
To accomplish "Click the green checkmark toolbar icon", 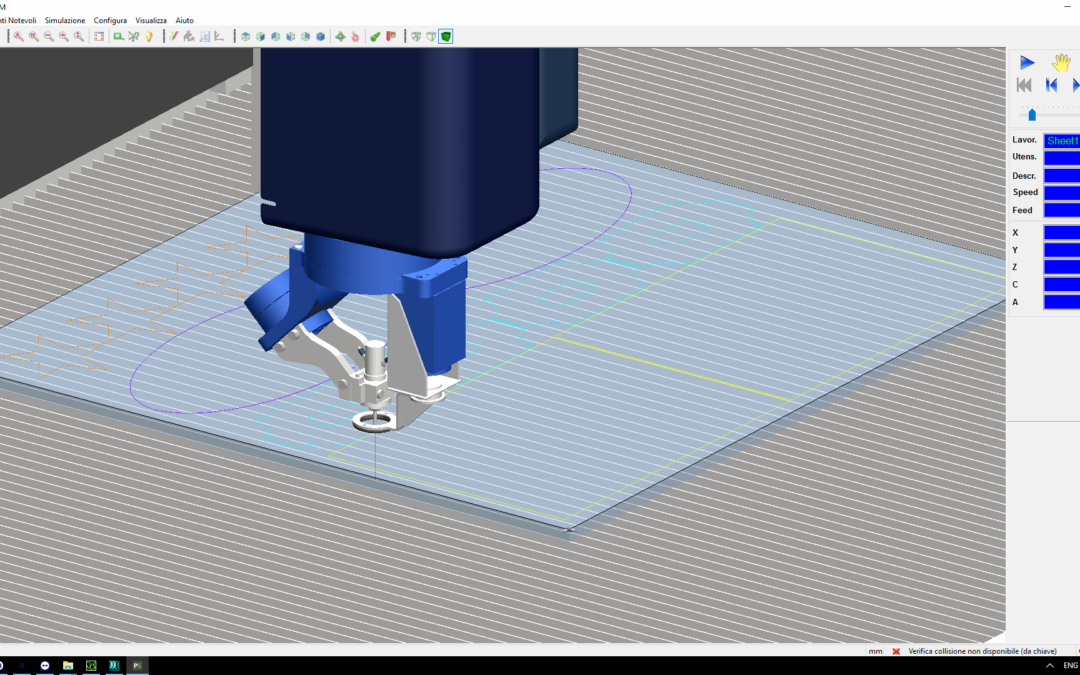I will (x=375, y=36).
